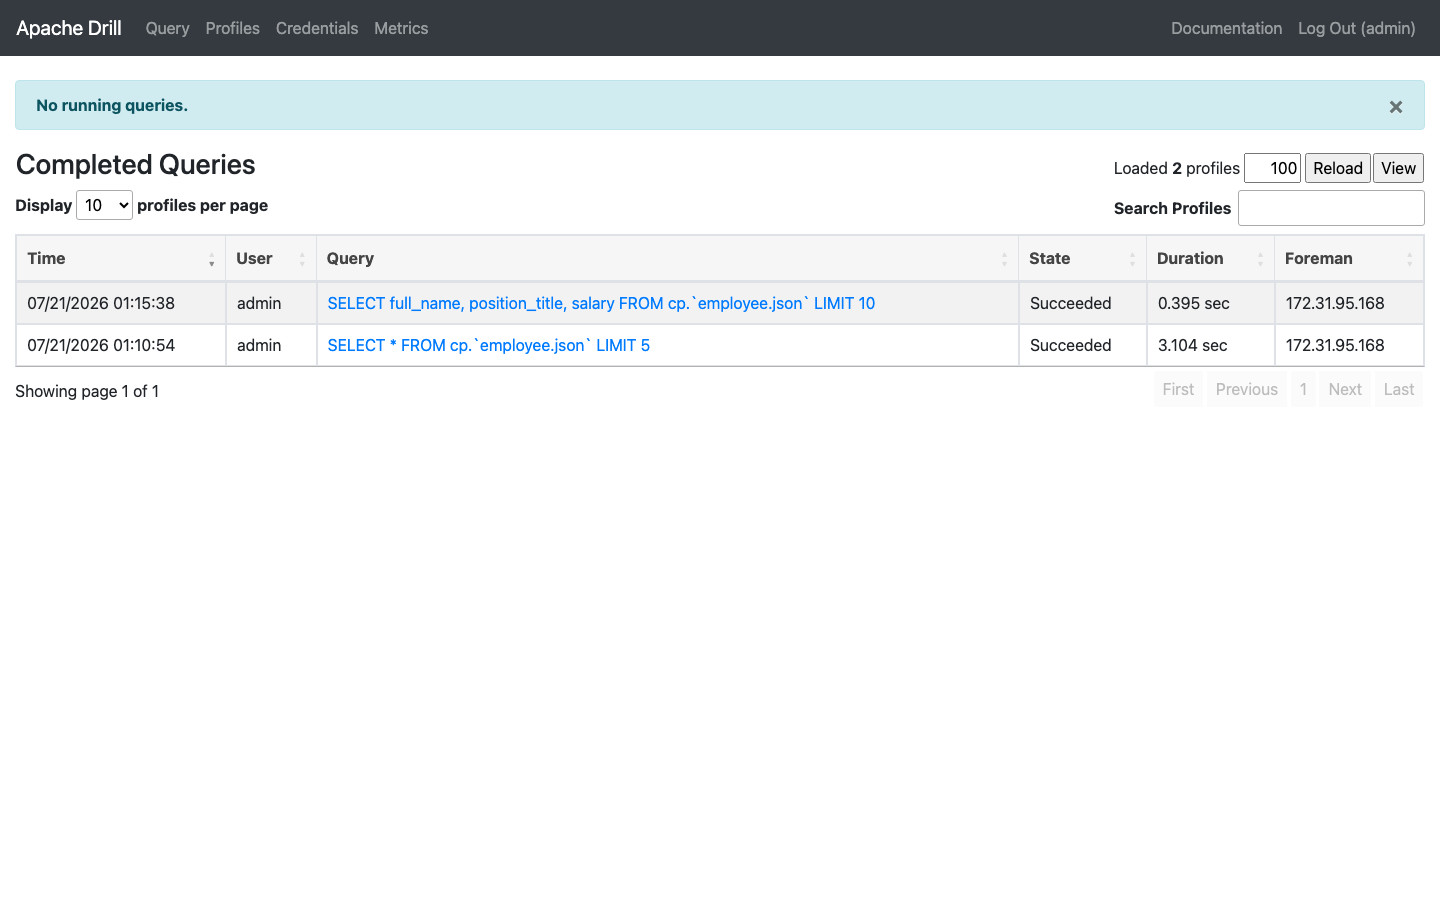Open the Query nav item
Viewport: 1440px width, 900px height.
[167, 28]
